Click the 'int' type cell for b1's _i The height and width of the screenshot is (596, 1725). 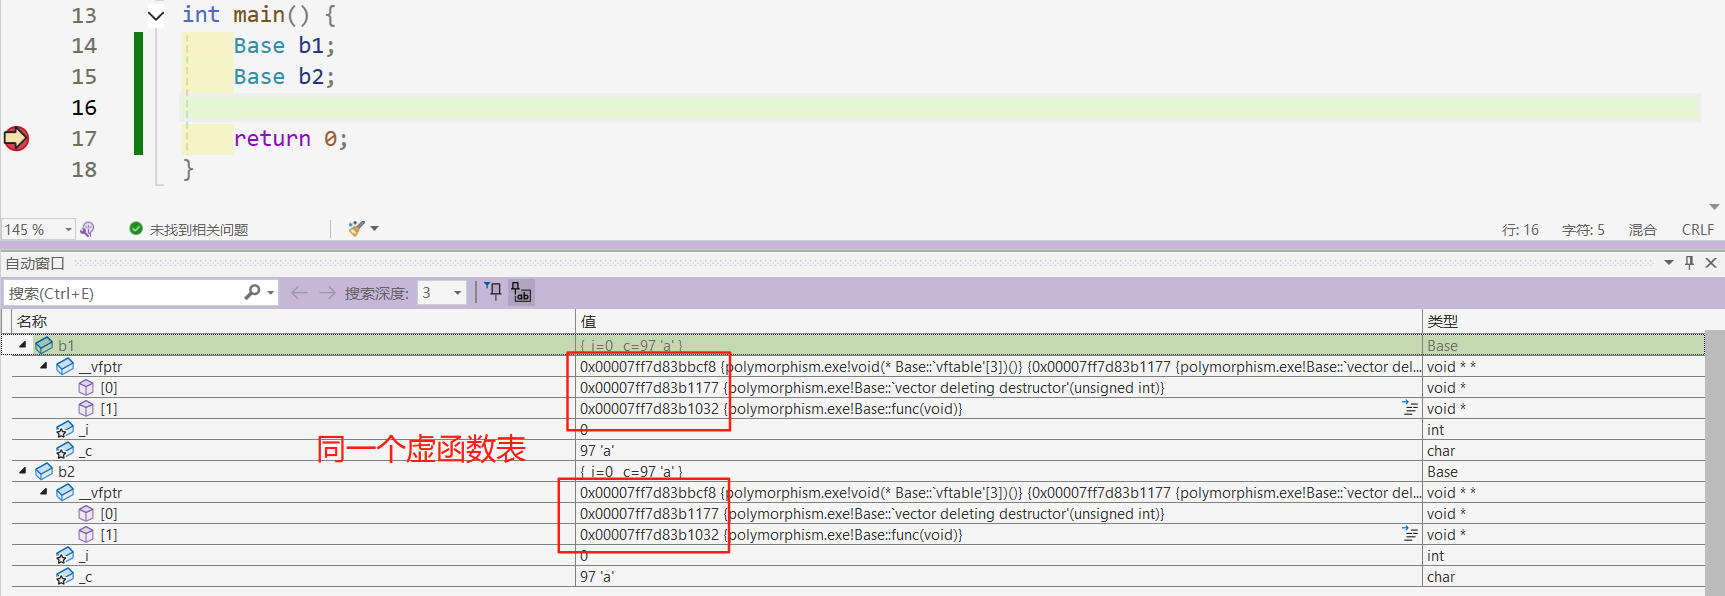pyautogui.click(x=1563, y=430)
